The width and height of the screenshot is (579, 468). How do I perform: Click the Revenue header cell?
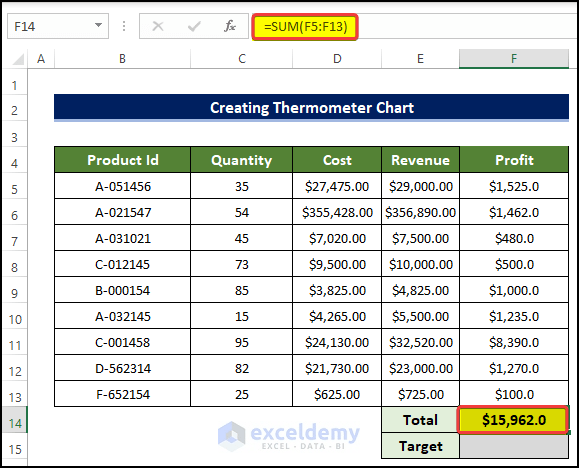tap(420, 160)
